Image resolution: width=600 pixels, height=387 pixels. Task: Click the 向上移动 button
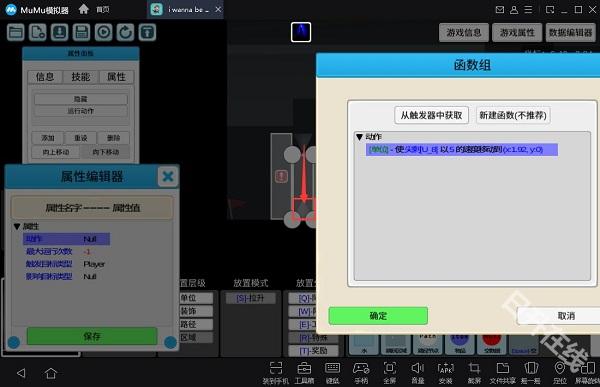(x=56, y=152)
